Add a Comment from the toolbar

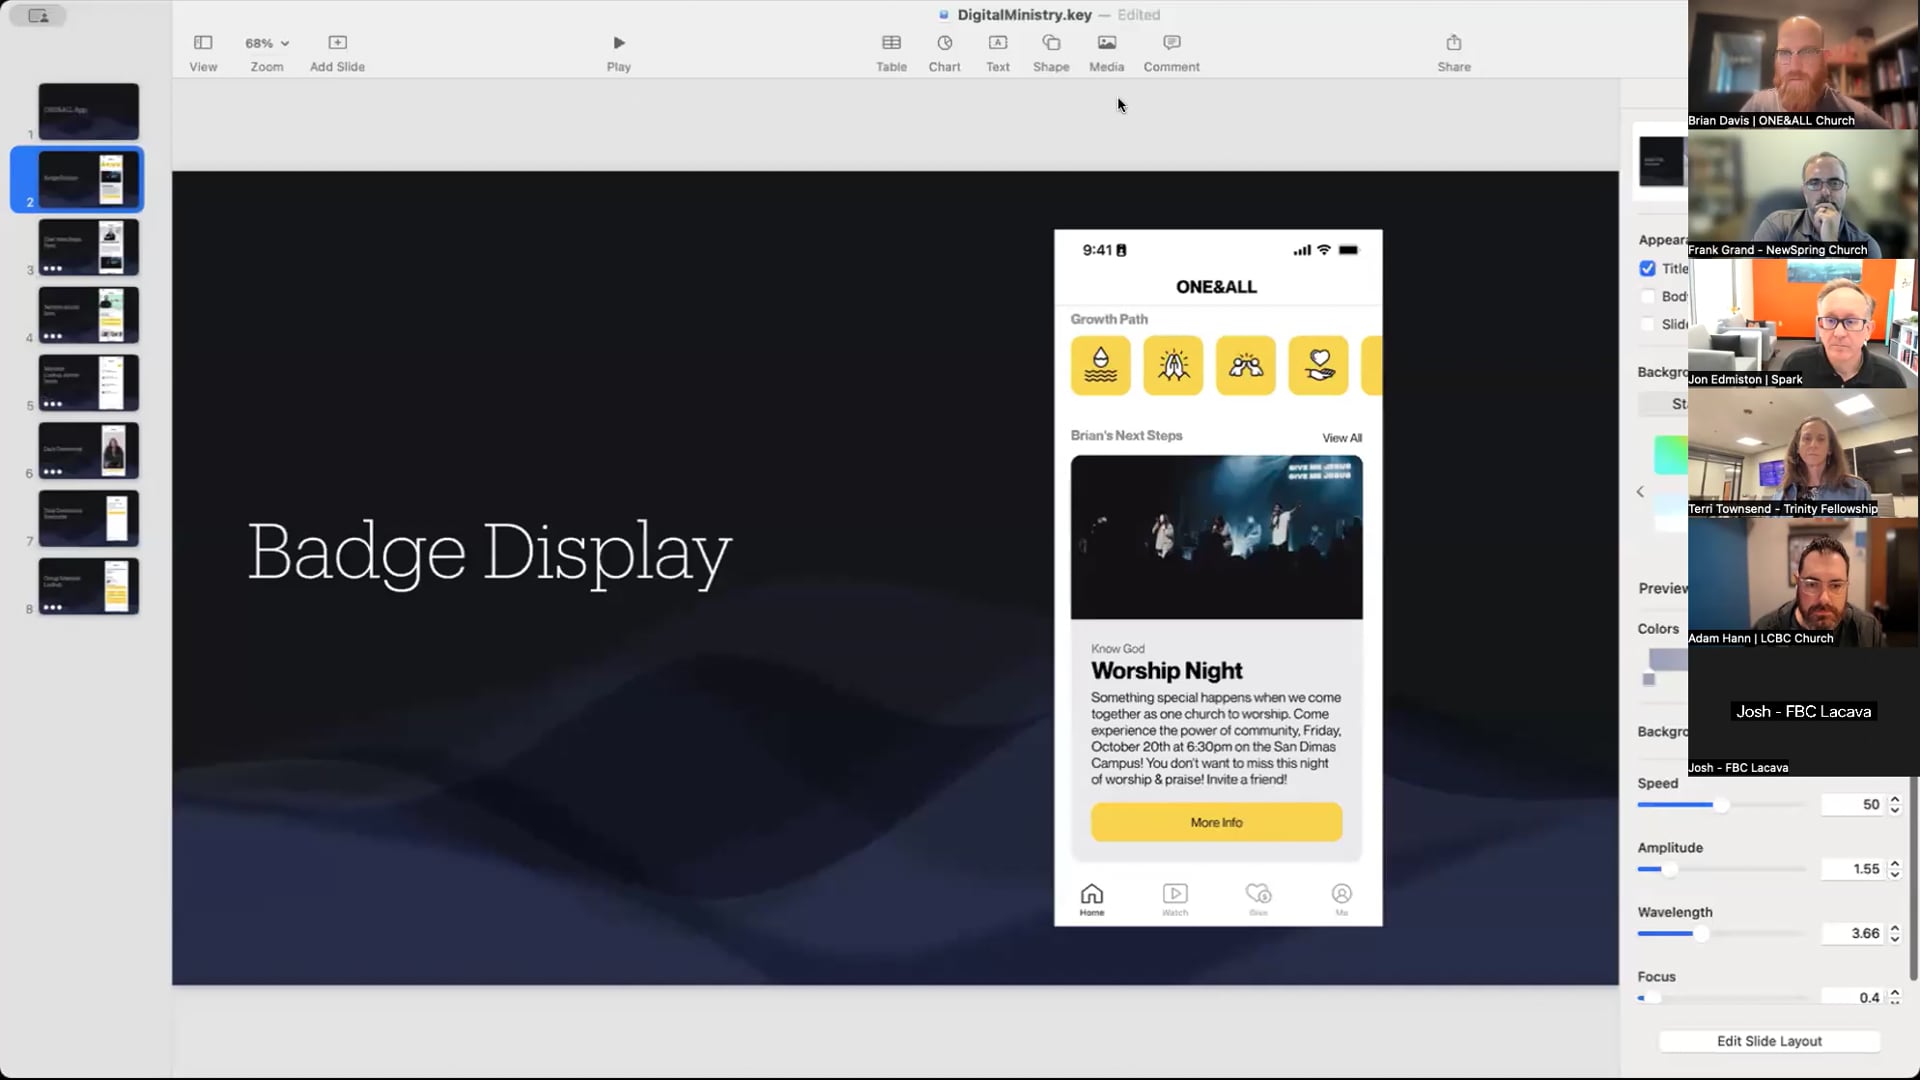point(1172,53)
